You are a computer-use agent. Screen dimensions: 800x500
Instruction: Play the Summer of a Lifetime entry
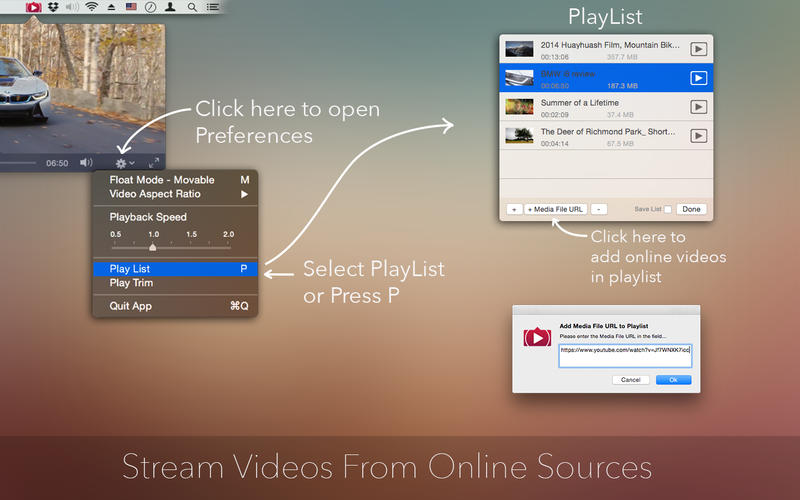click(x=698, y=107)
